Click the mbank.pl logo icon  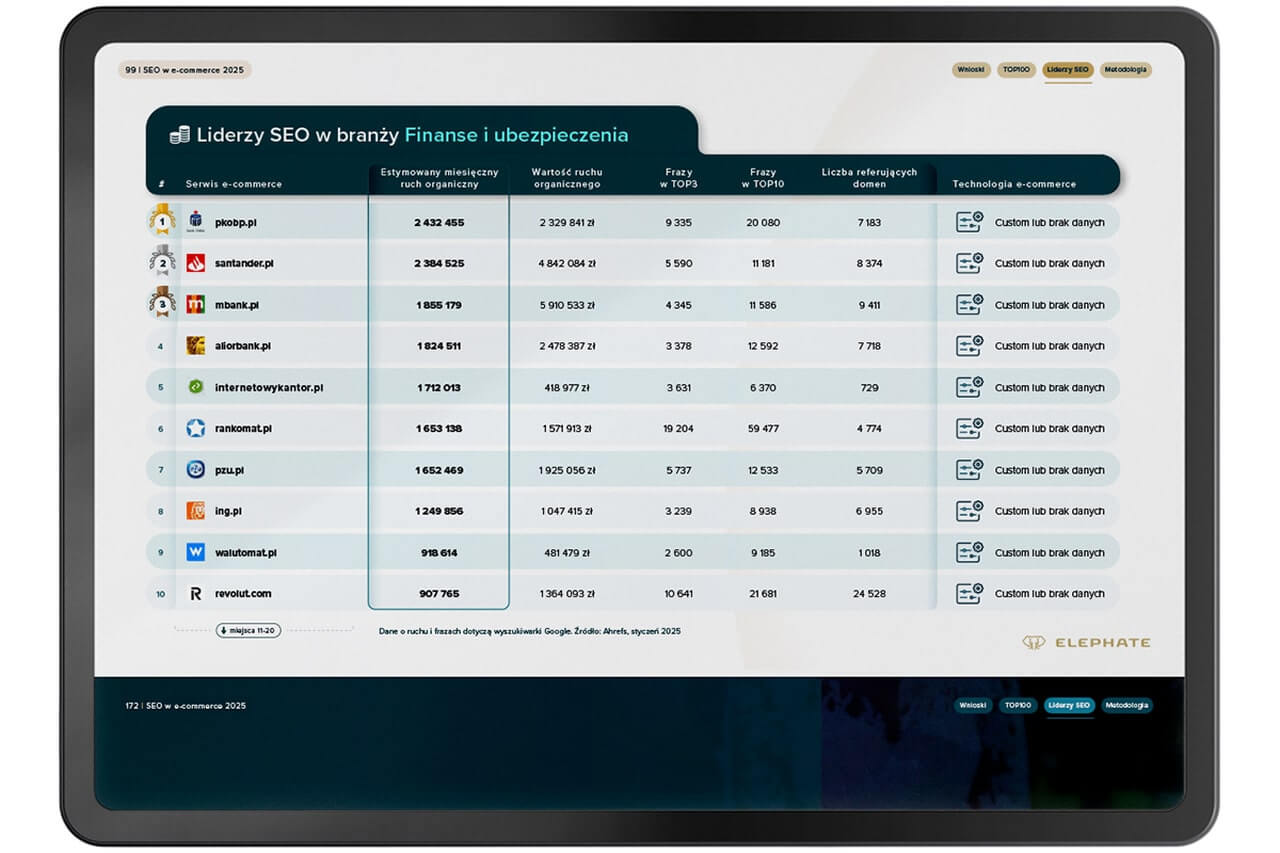pyautogui.click(x=196, y=304)
